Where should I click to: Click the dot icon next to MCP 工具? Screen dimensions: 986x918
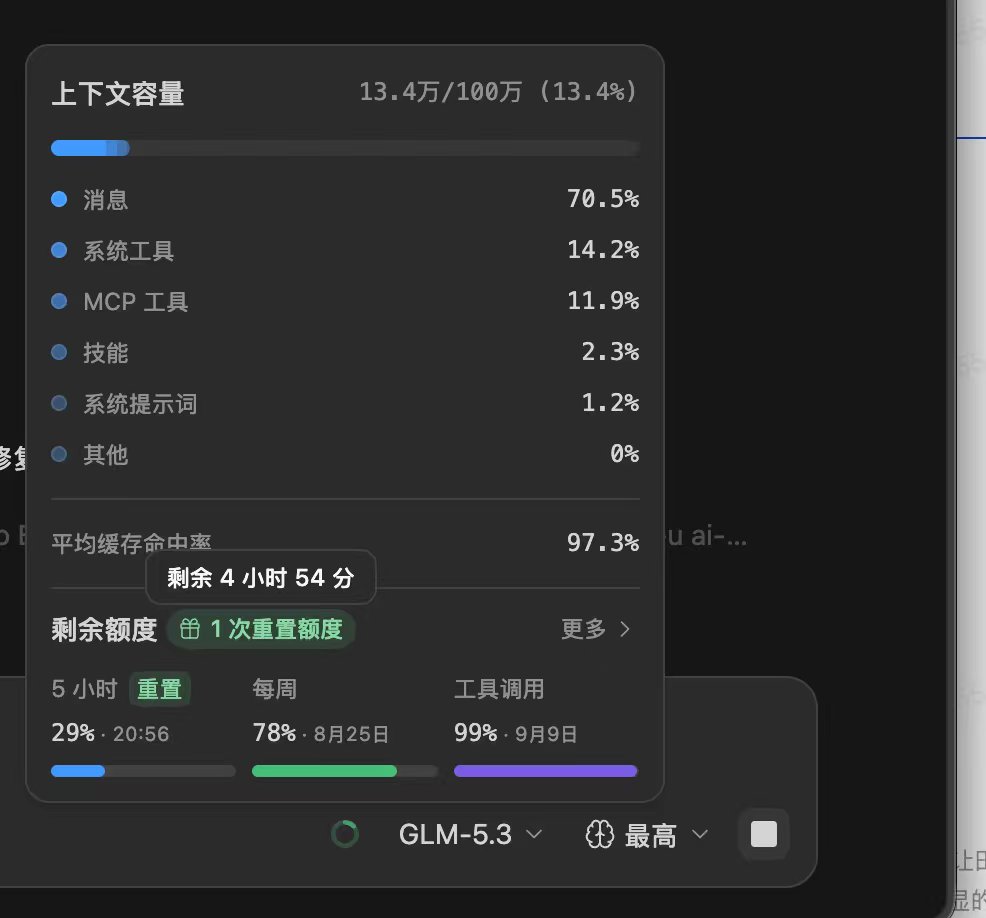[x=59, y=301]
